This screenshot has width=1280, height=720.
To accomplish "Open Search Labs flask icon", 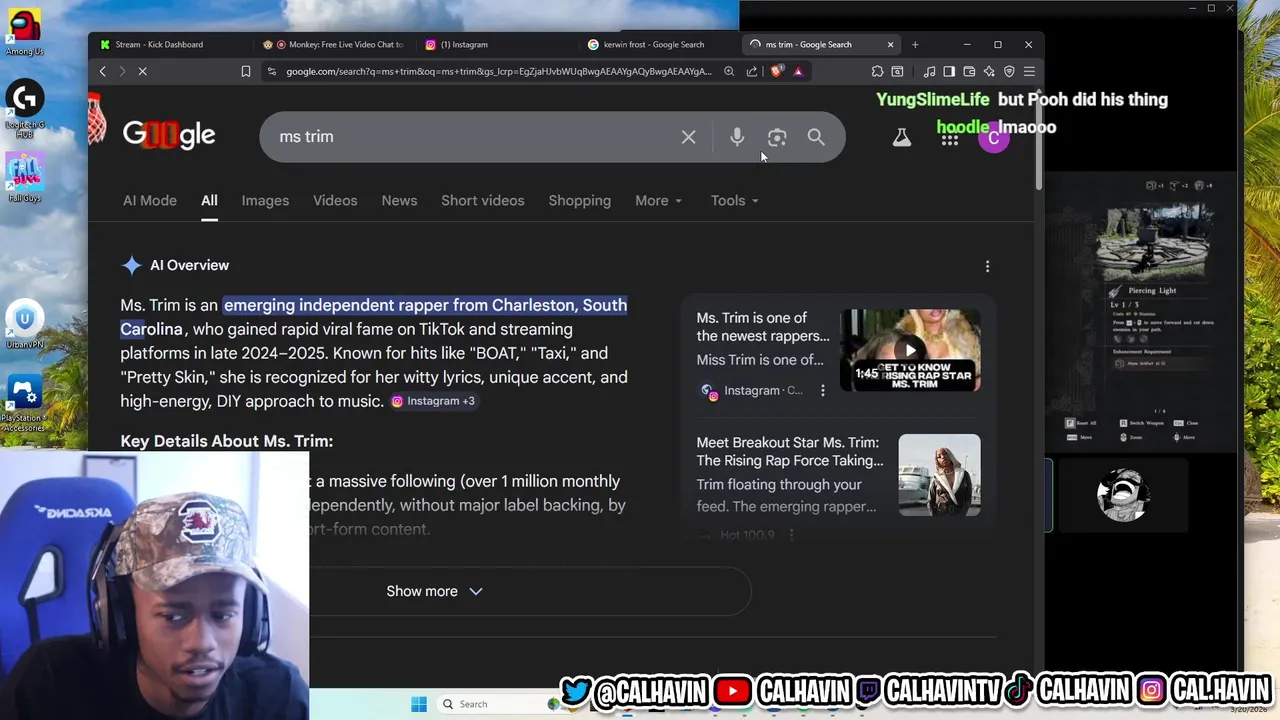I will point(902,138).
